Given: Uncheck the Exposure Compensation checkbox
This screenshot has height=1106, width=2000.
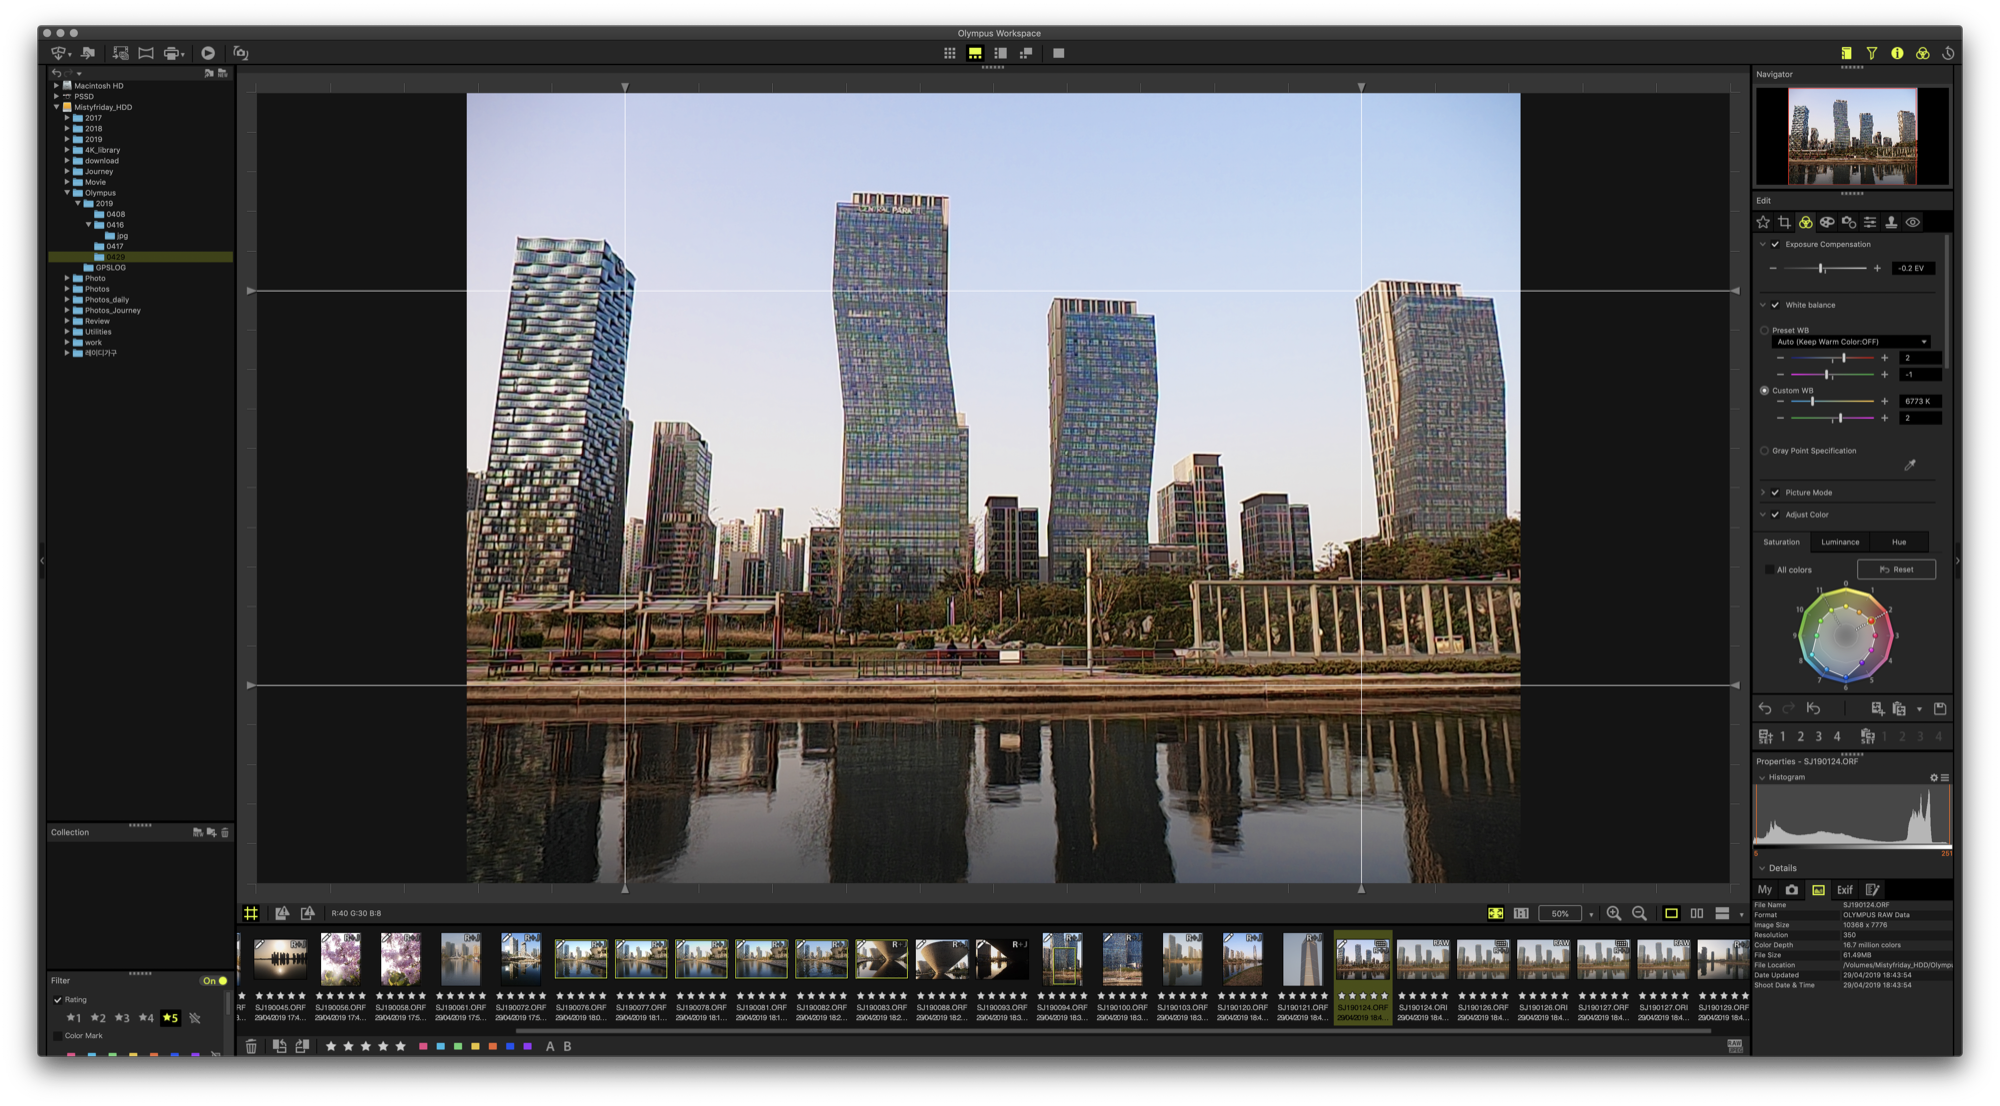Looking at the screenshot, I should point(1776,244).
